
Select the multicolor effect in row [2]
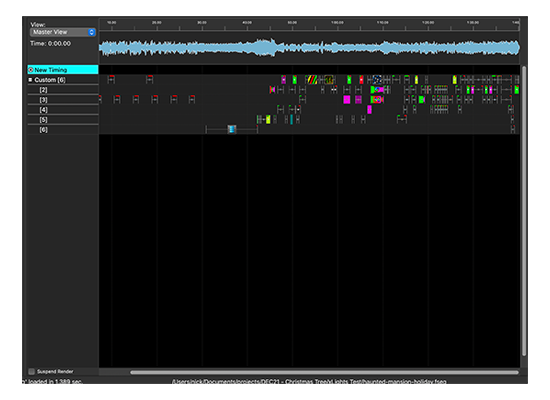pos(377,89)
